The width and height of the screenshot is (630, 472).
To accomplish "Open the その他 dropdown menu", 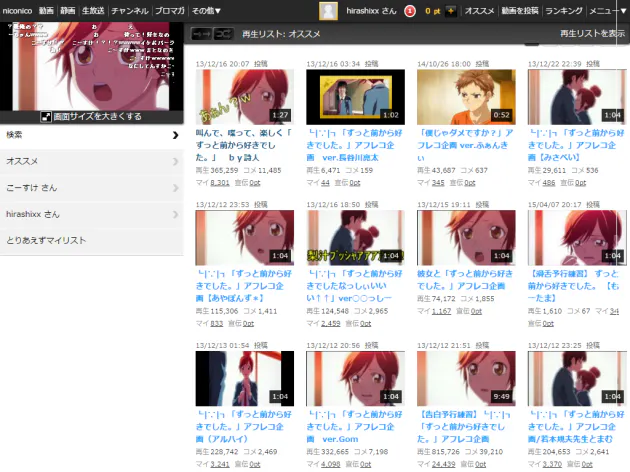I will click(207, 11).
